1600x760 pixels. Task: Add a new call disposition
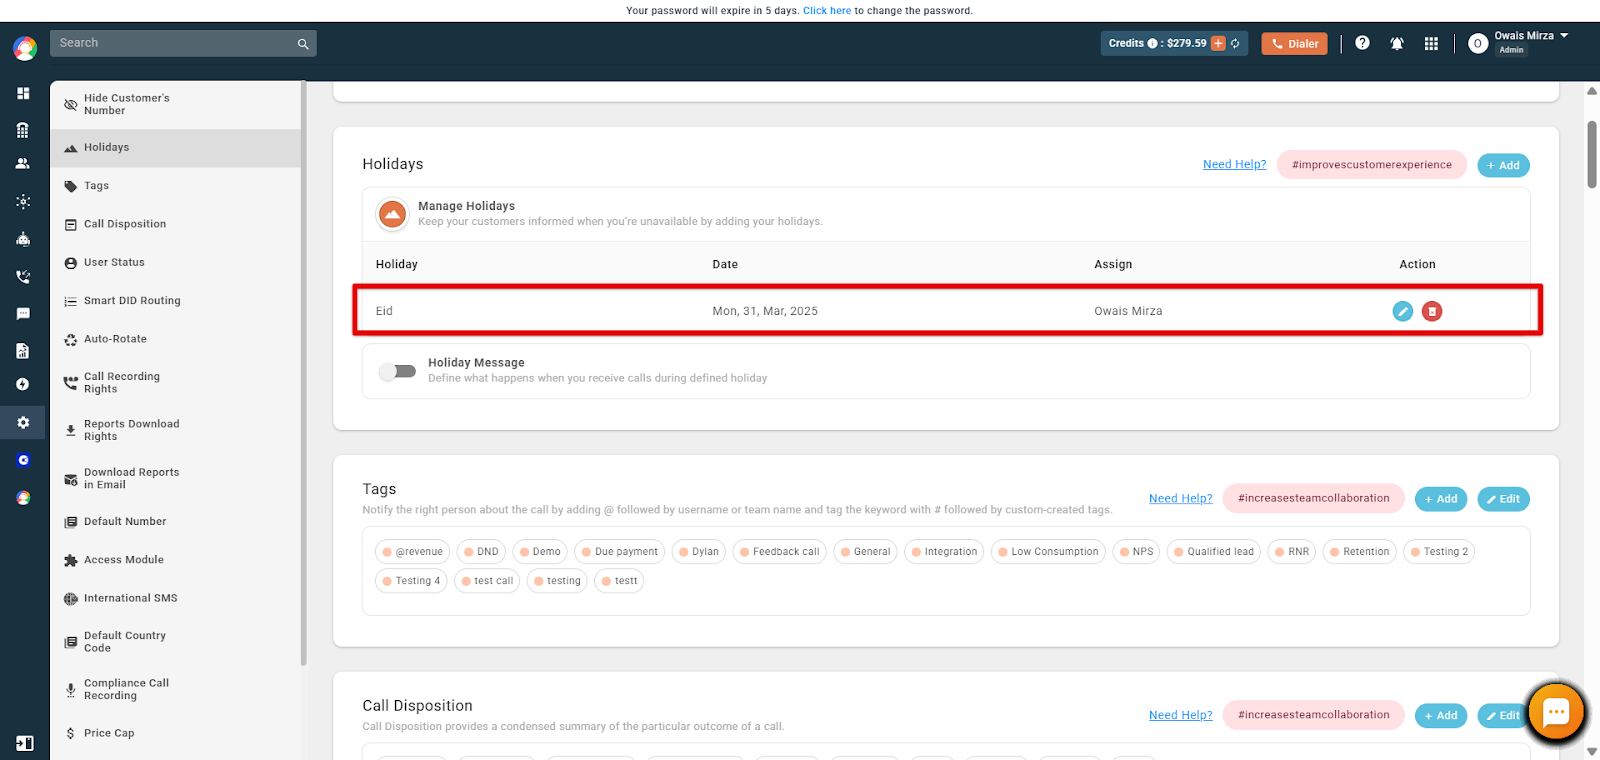point(1441,716)
